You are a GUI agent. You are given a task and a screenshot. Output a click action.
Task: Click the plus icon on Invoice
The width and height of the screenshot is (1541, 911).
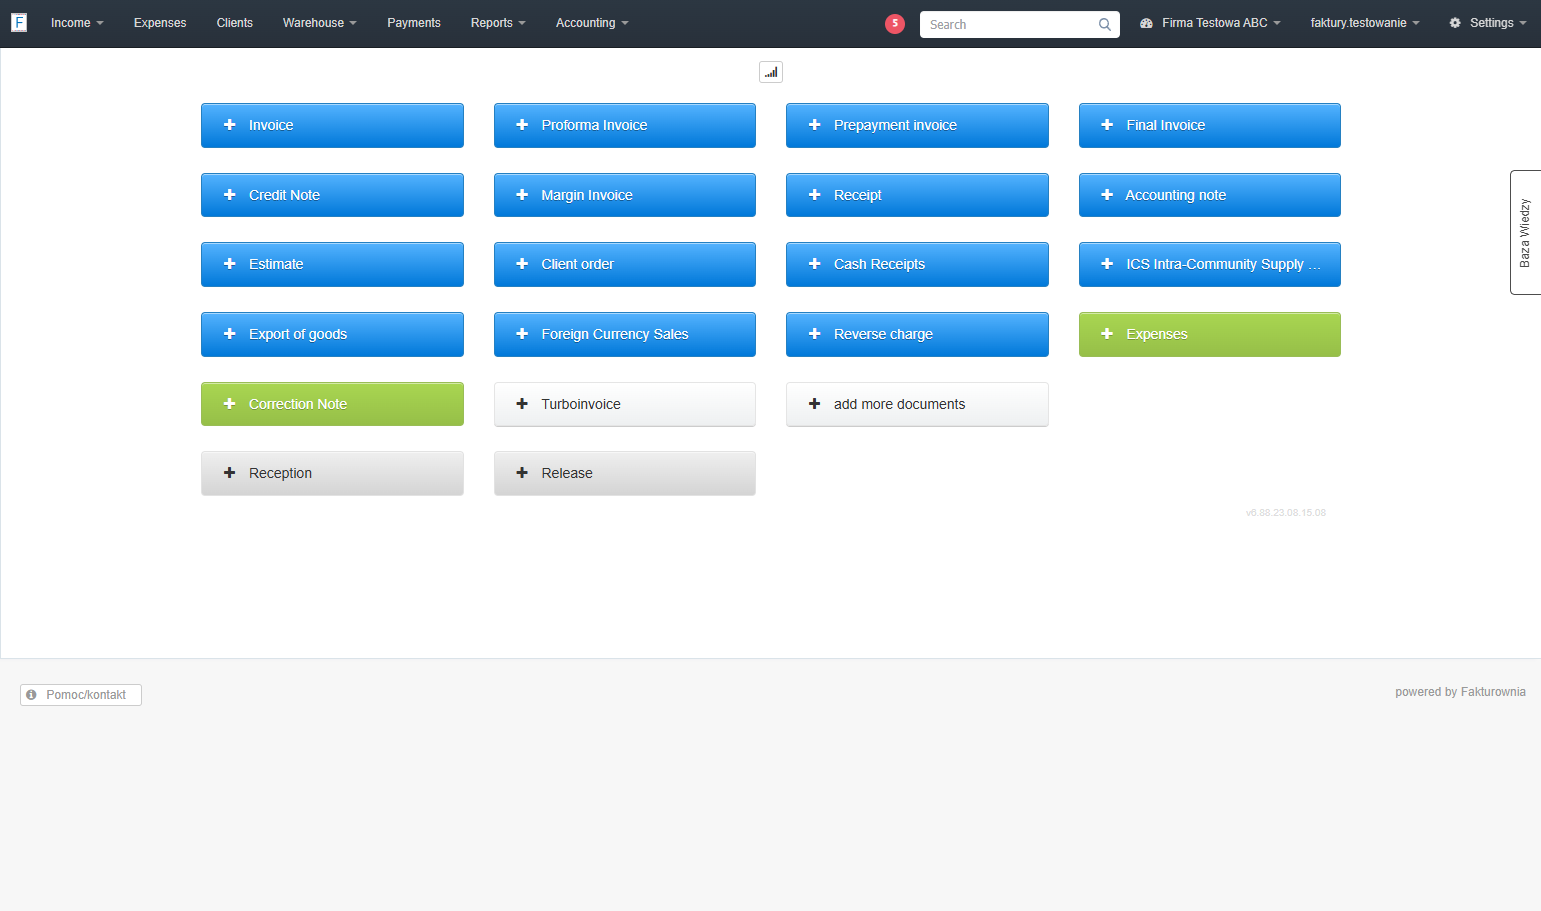[229, 125]
